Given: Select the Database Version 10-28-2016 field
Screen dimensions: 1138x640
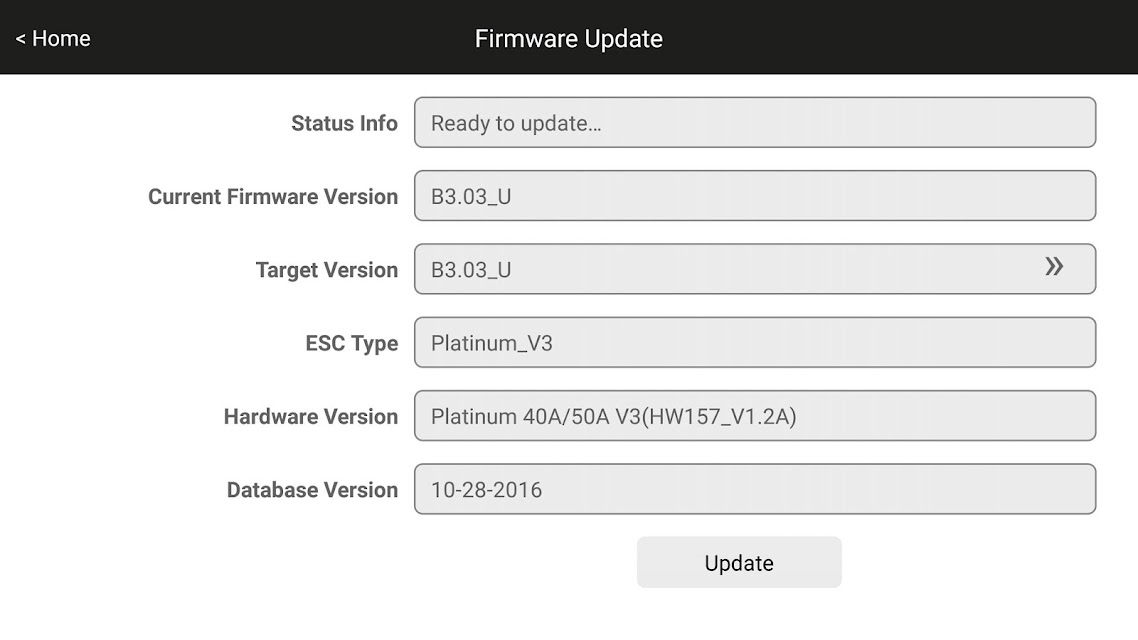Looking at the screenshot, I should [x=755, y=489].
